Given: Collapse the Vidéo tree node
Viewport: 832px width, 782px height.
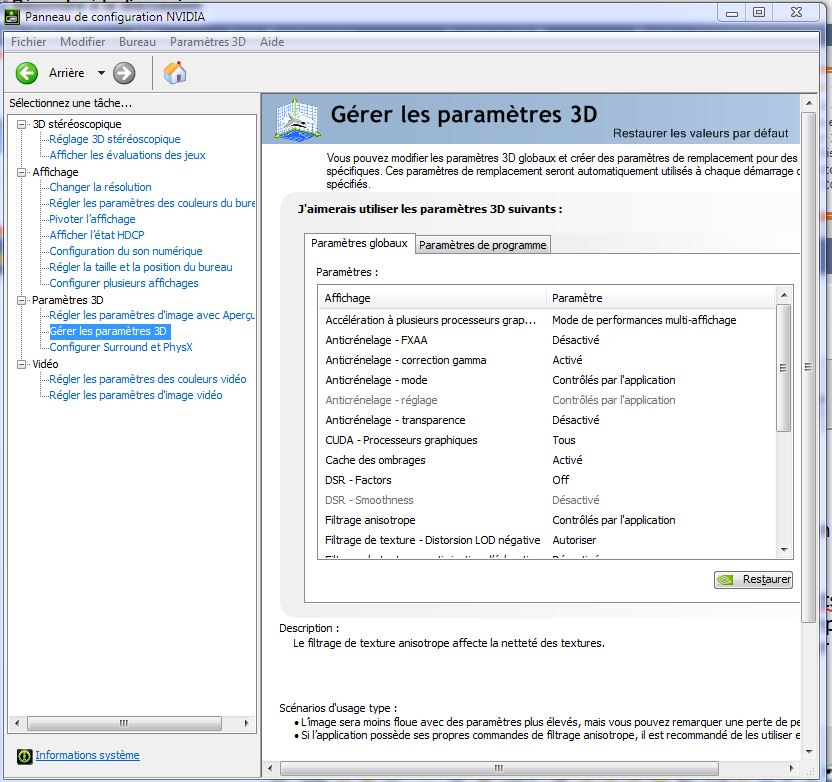Looking at the screenshot, I should point(22,364).
